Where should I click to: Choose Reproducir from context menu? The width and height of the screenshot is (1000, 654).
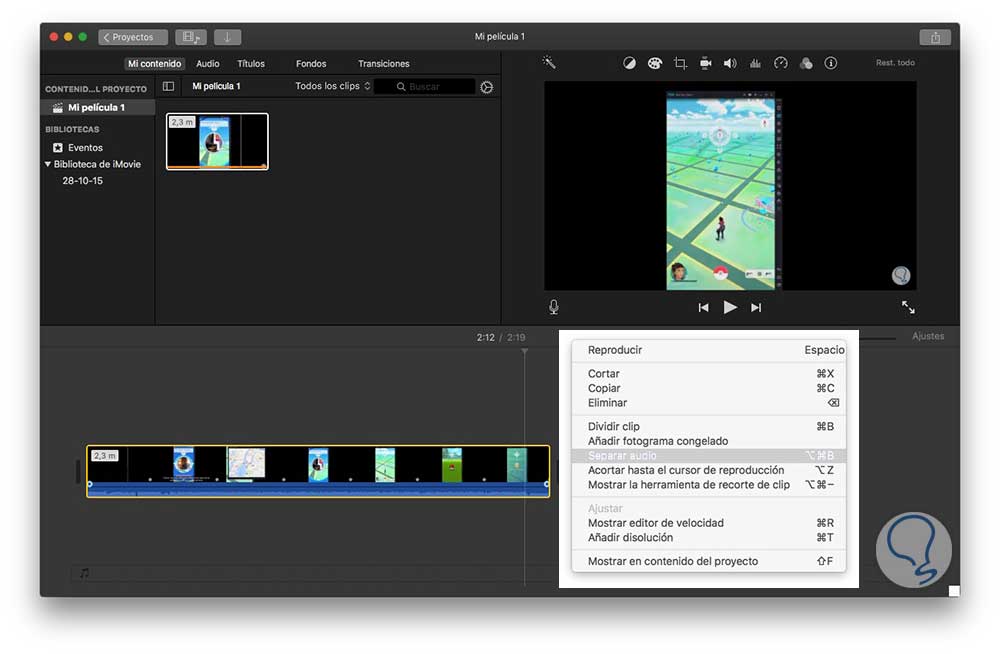tap(709, 350)
